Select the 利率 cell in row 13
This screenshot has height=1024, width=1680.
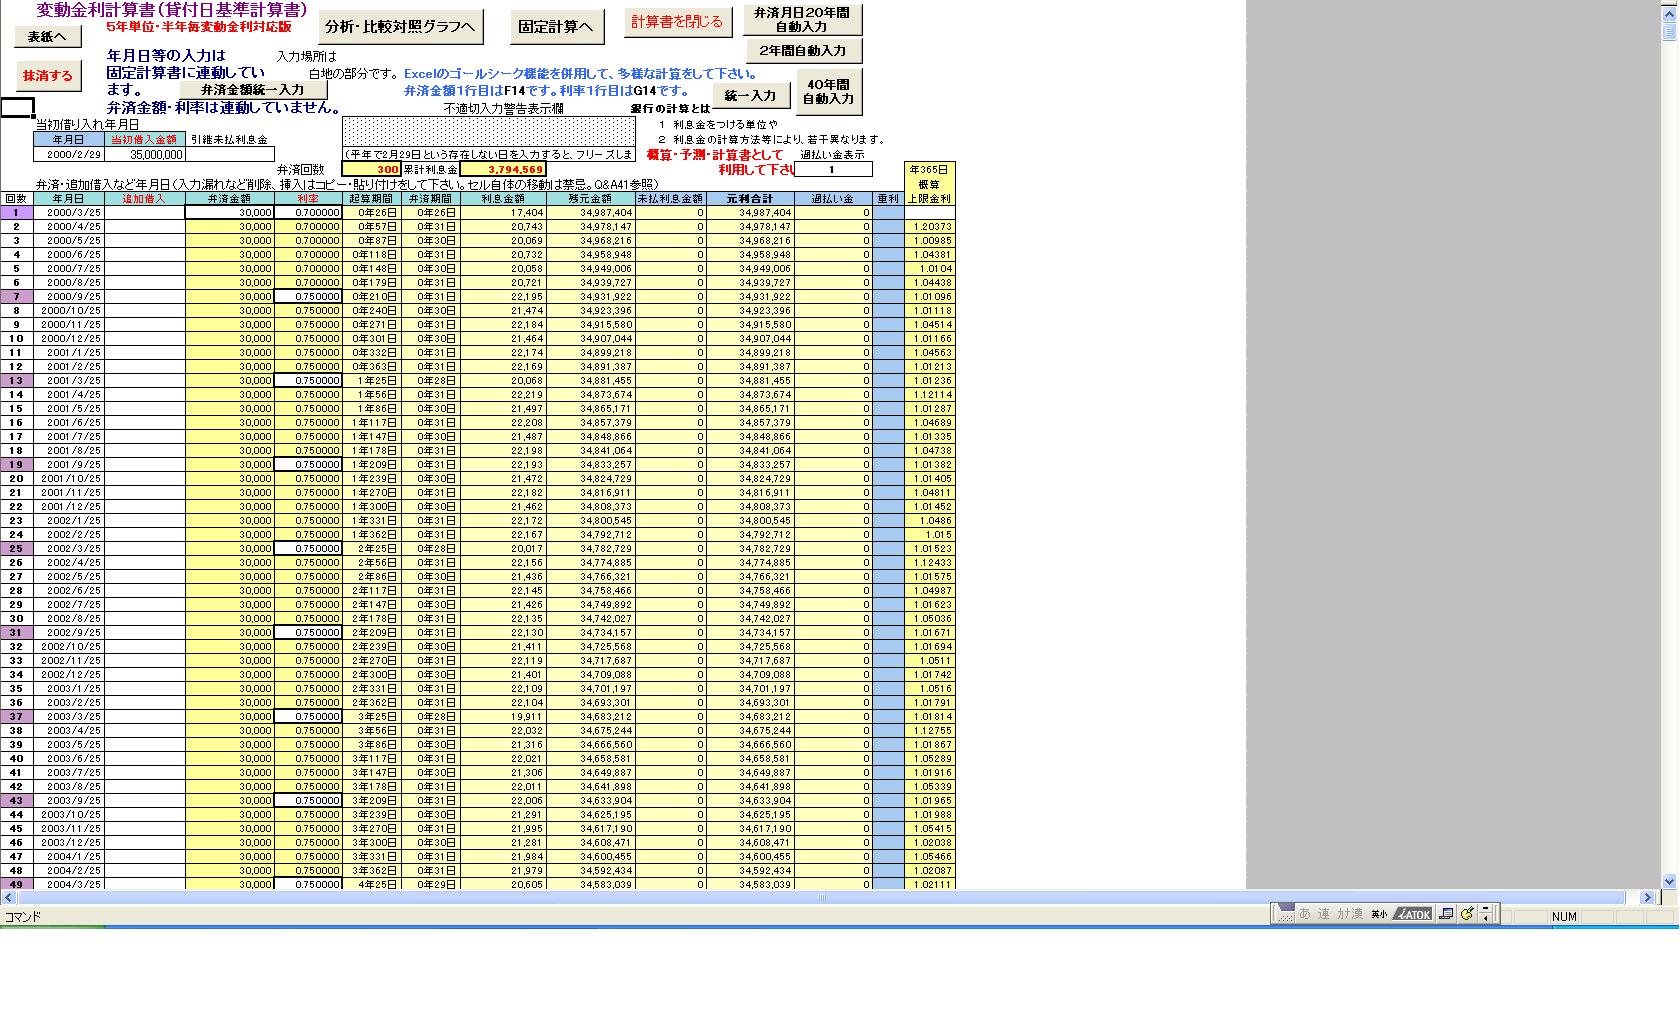(308, 381)
